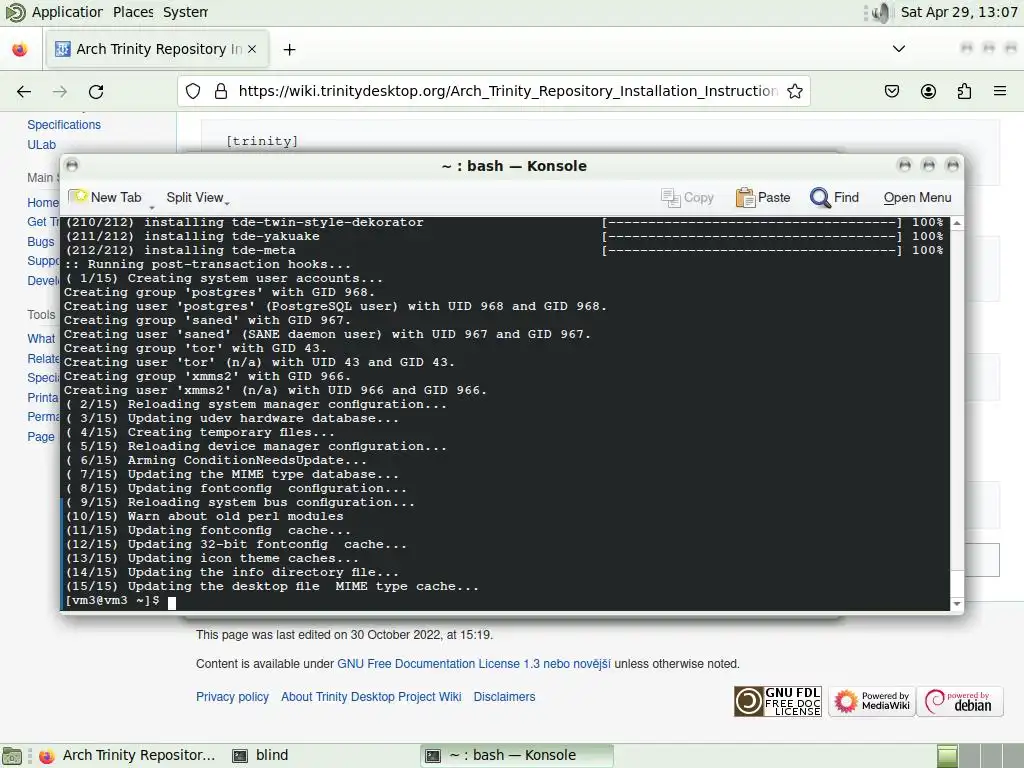Image resolution: width=1024 pixels, height=768 pixels.
Task: Open the Firefox account icon
Action: tap(928, 91)
